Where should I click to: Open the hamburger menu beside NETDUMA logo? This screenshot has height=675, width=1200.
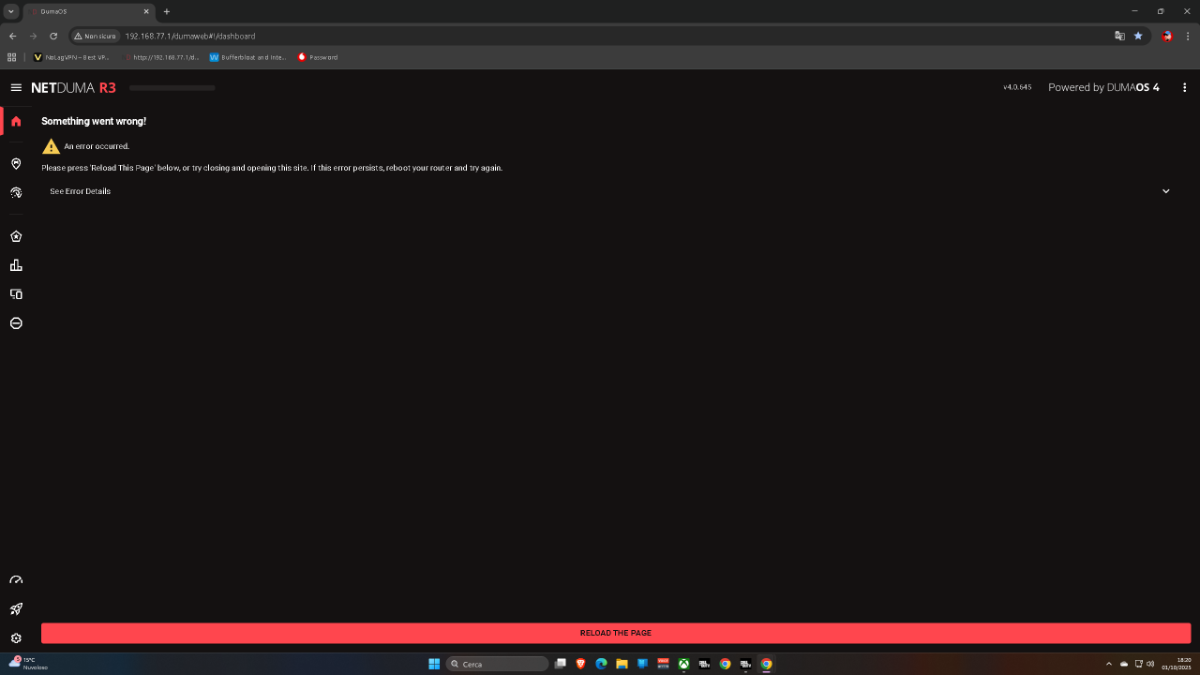point(16,88)
